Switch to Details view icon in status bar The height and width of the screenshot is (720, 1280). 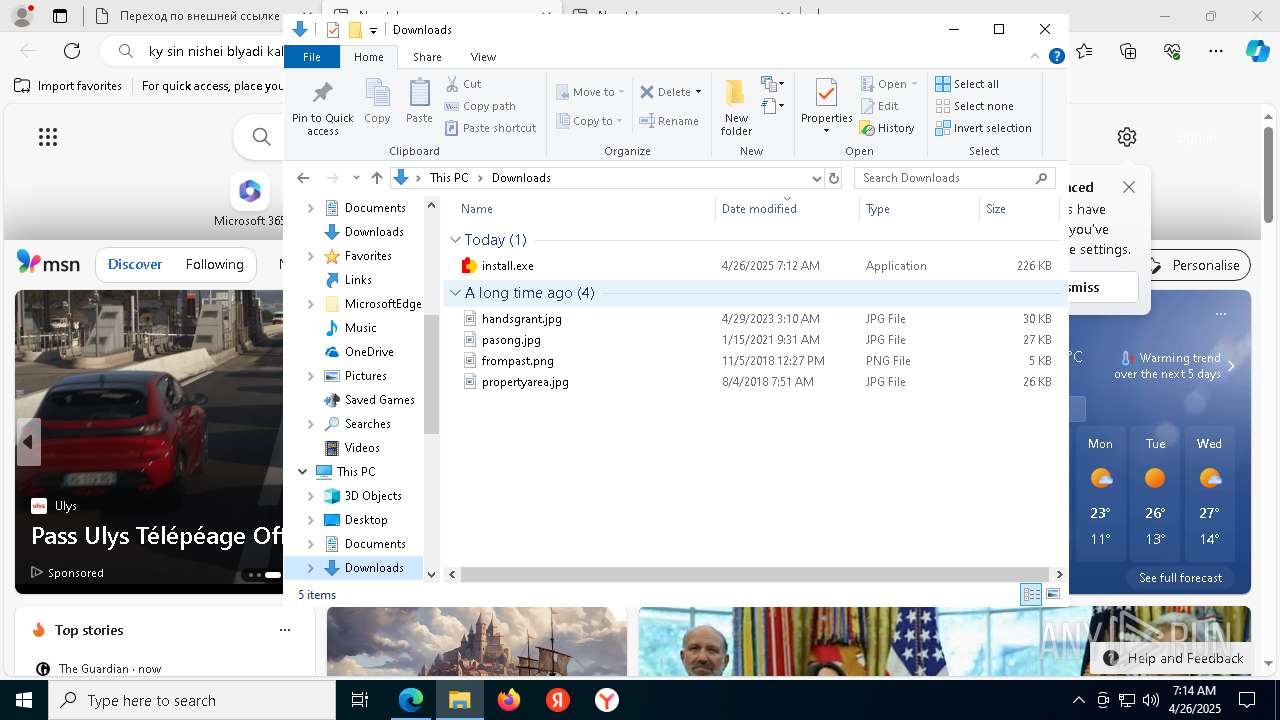coord(1031,595)
